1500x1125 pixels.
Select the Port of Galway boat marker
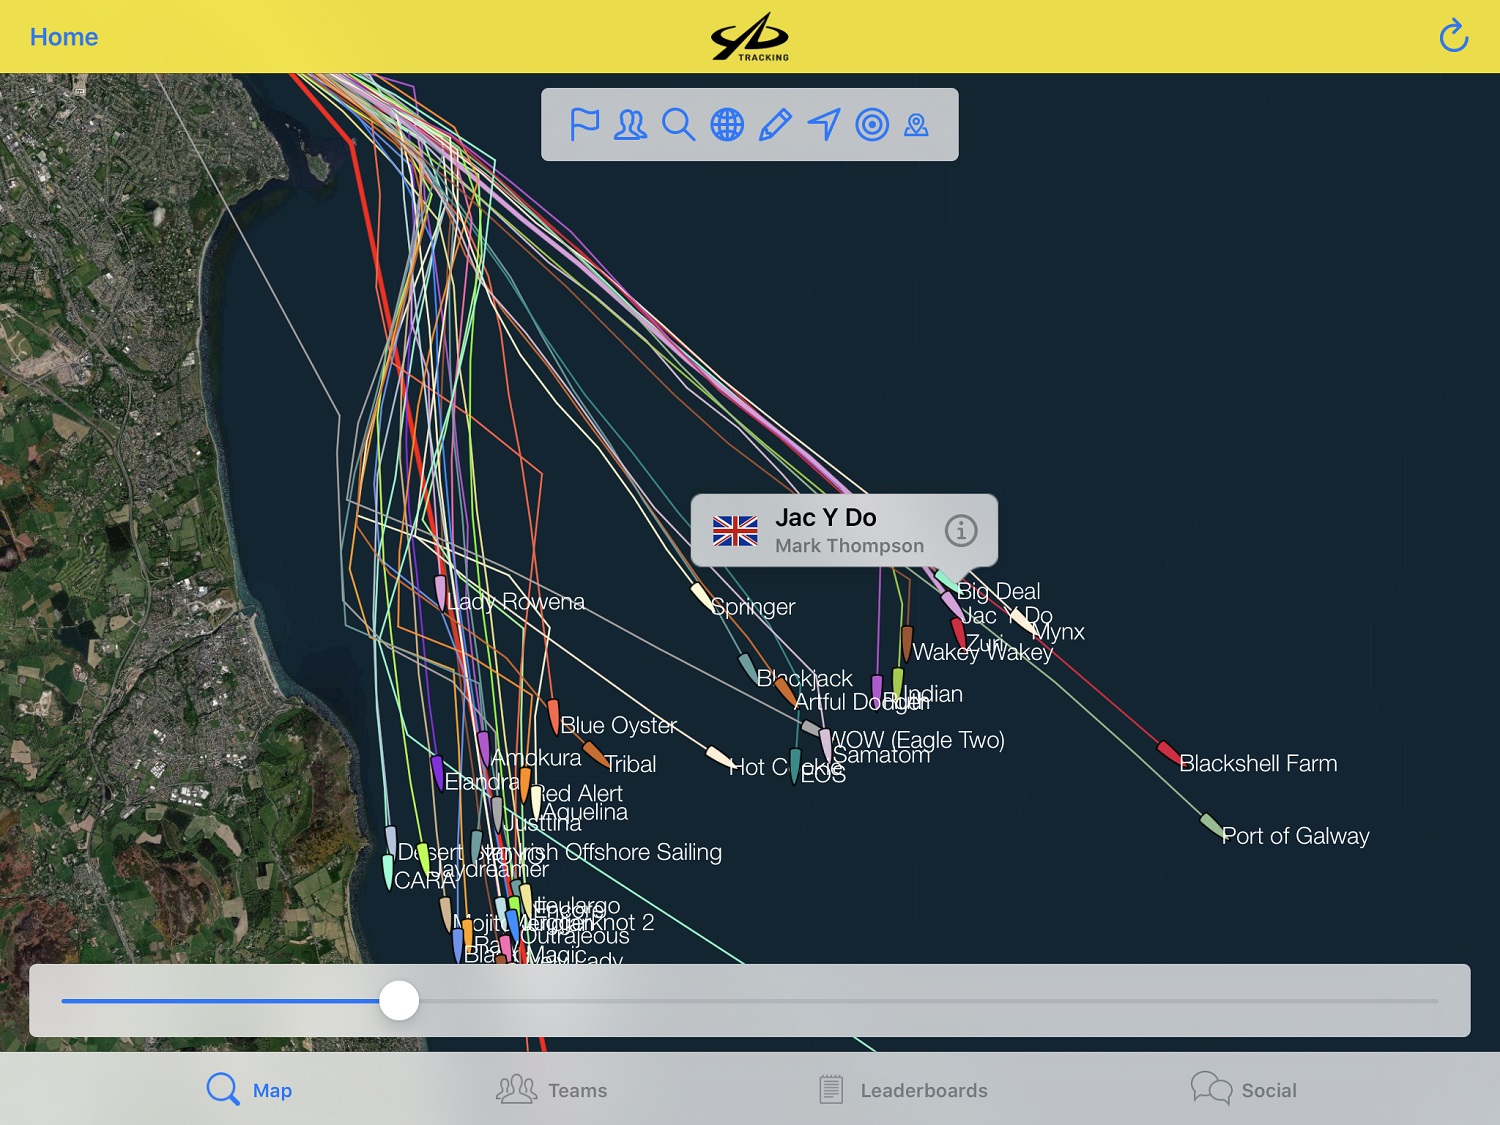point(1211,826)
